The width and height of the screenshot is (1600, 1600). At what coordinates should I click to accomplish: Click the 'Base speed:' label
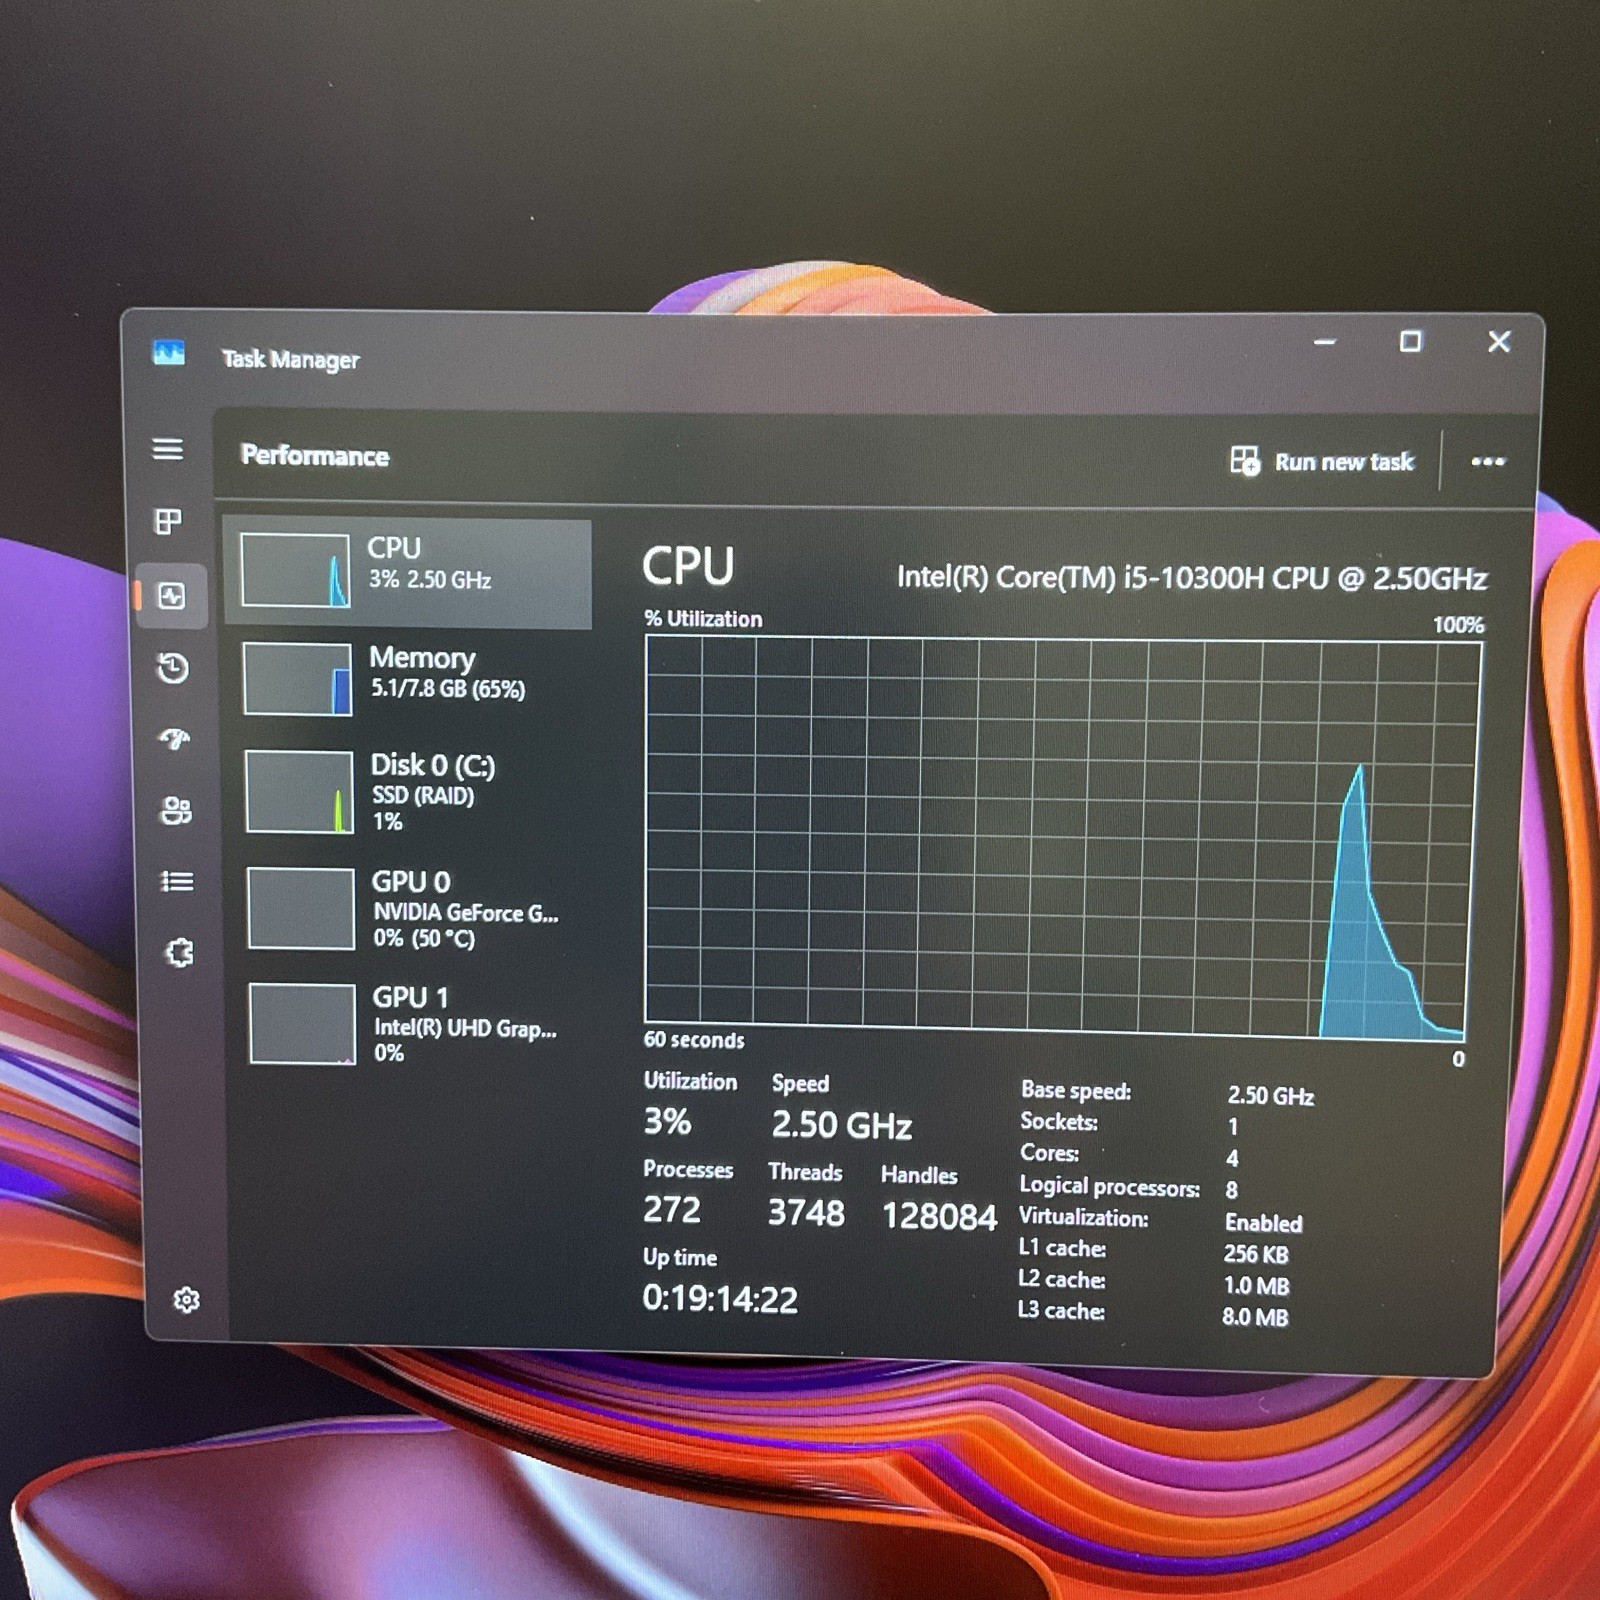(1076, 1091)
